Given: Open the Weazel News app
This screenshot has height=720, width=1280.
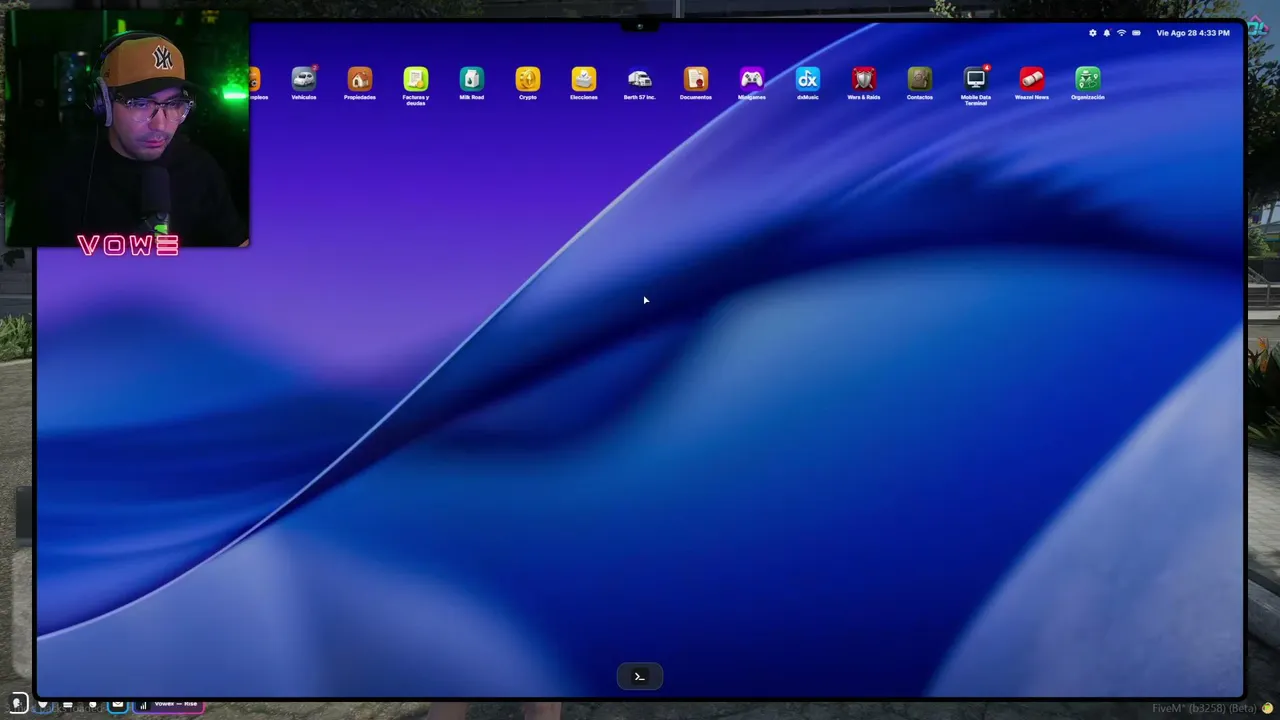Looking at the screenshot, I should pos(1032,79).
